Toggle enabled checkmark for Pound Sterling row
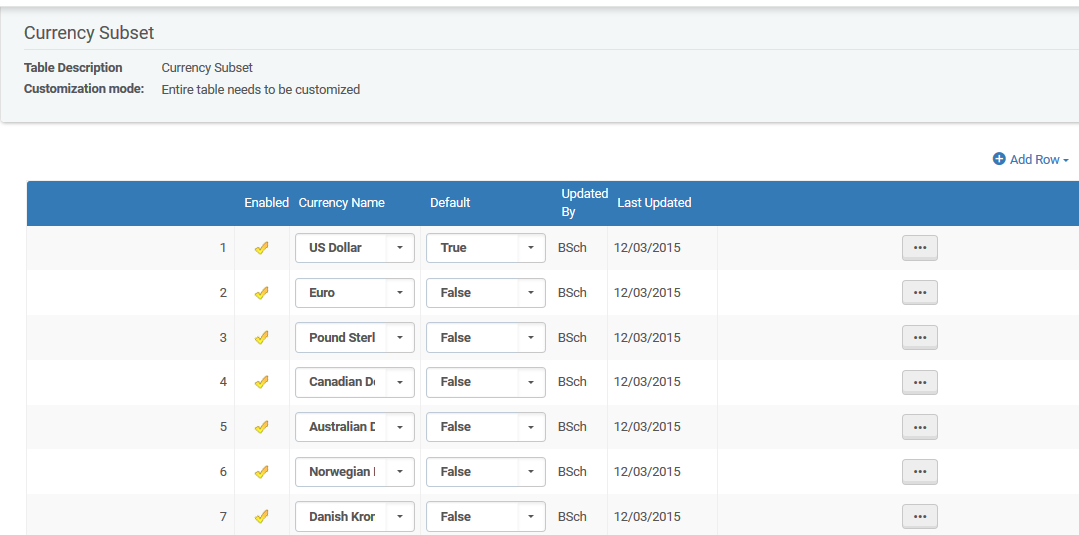Viewport: 1079px width, 535px height. (x=262, y=338)
